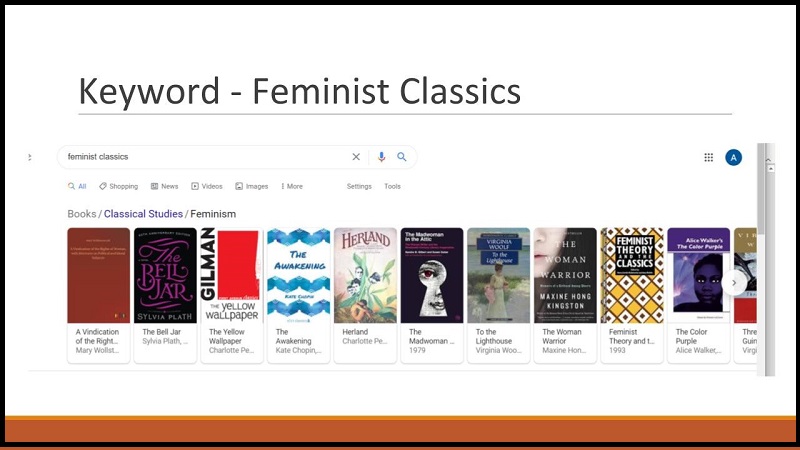Viewport: 800px width, 450px height.
Task: Open The Color Purple book cover
Action: pos(698,275)
